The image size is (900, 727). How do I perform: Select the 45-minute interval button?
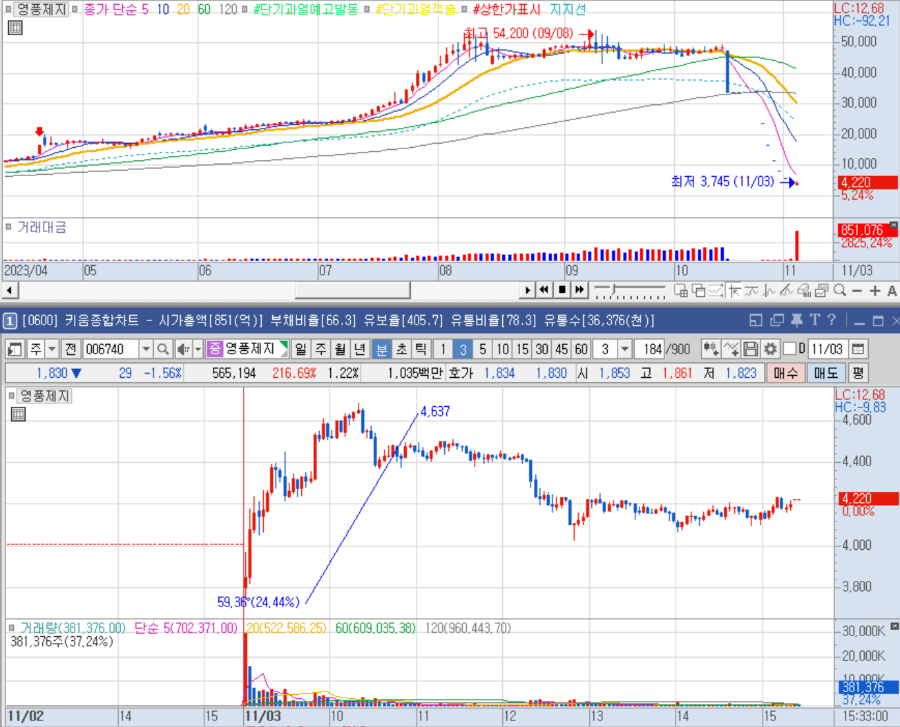click(x=561, y=349)
